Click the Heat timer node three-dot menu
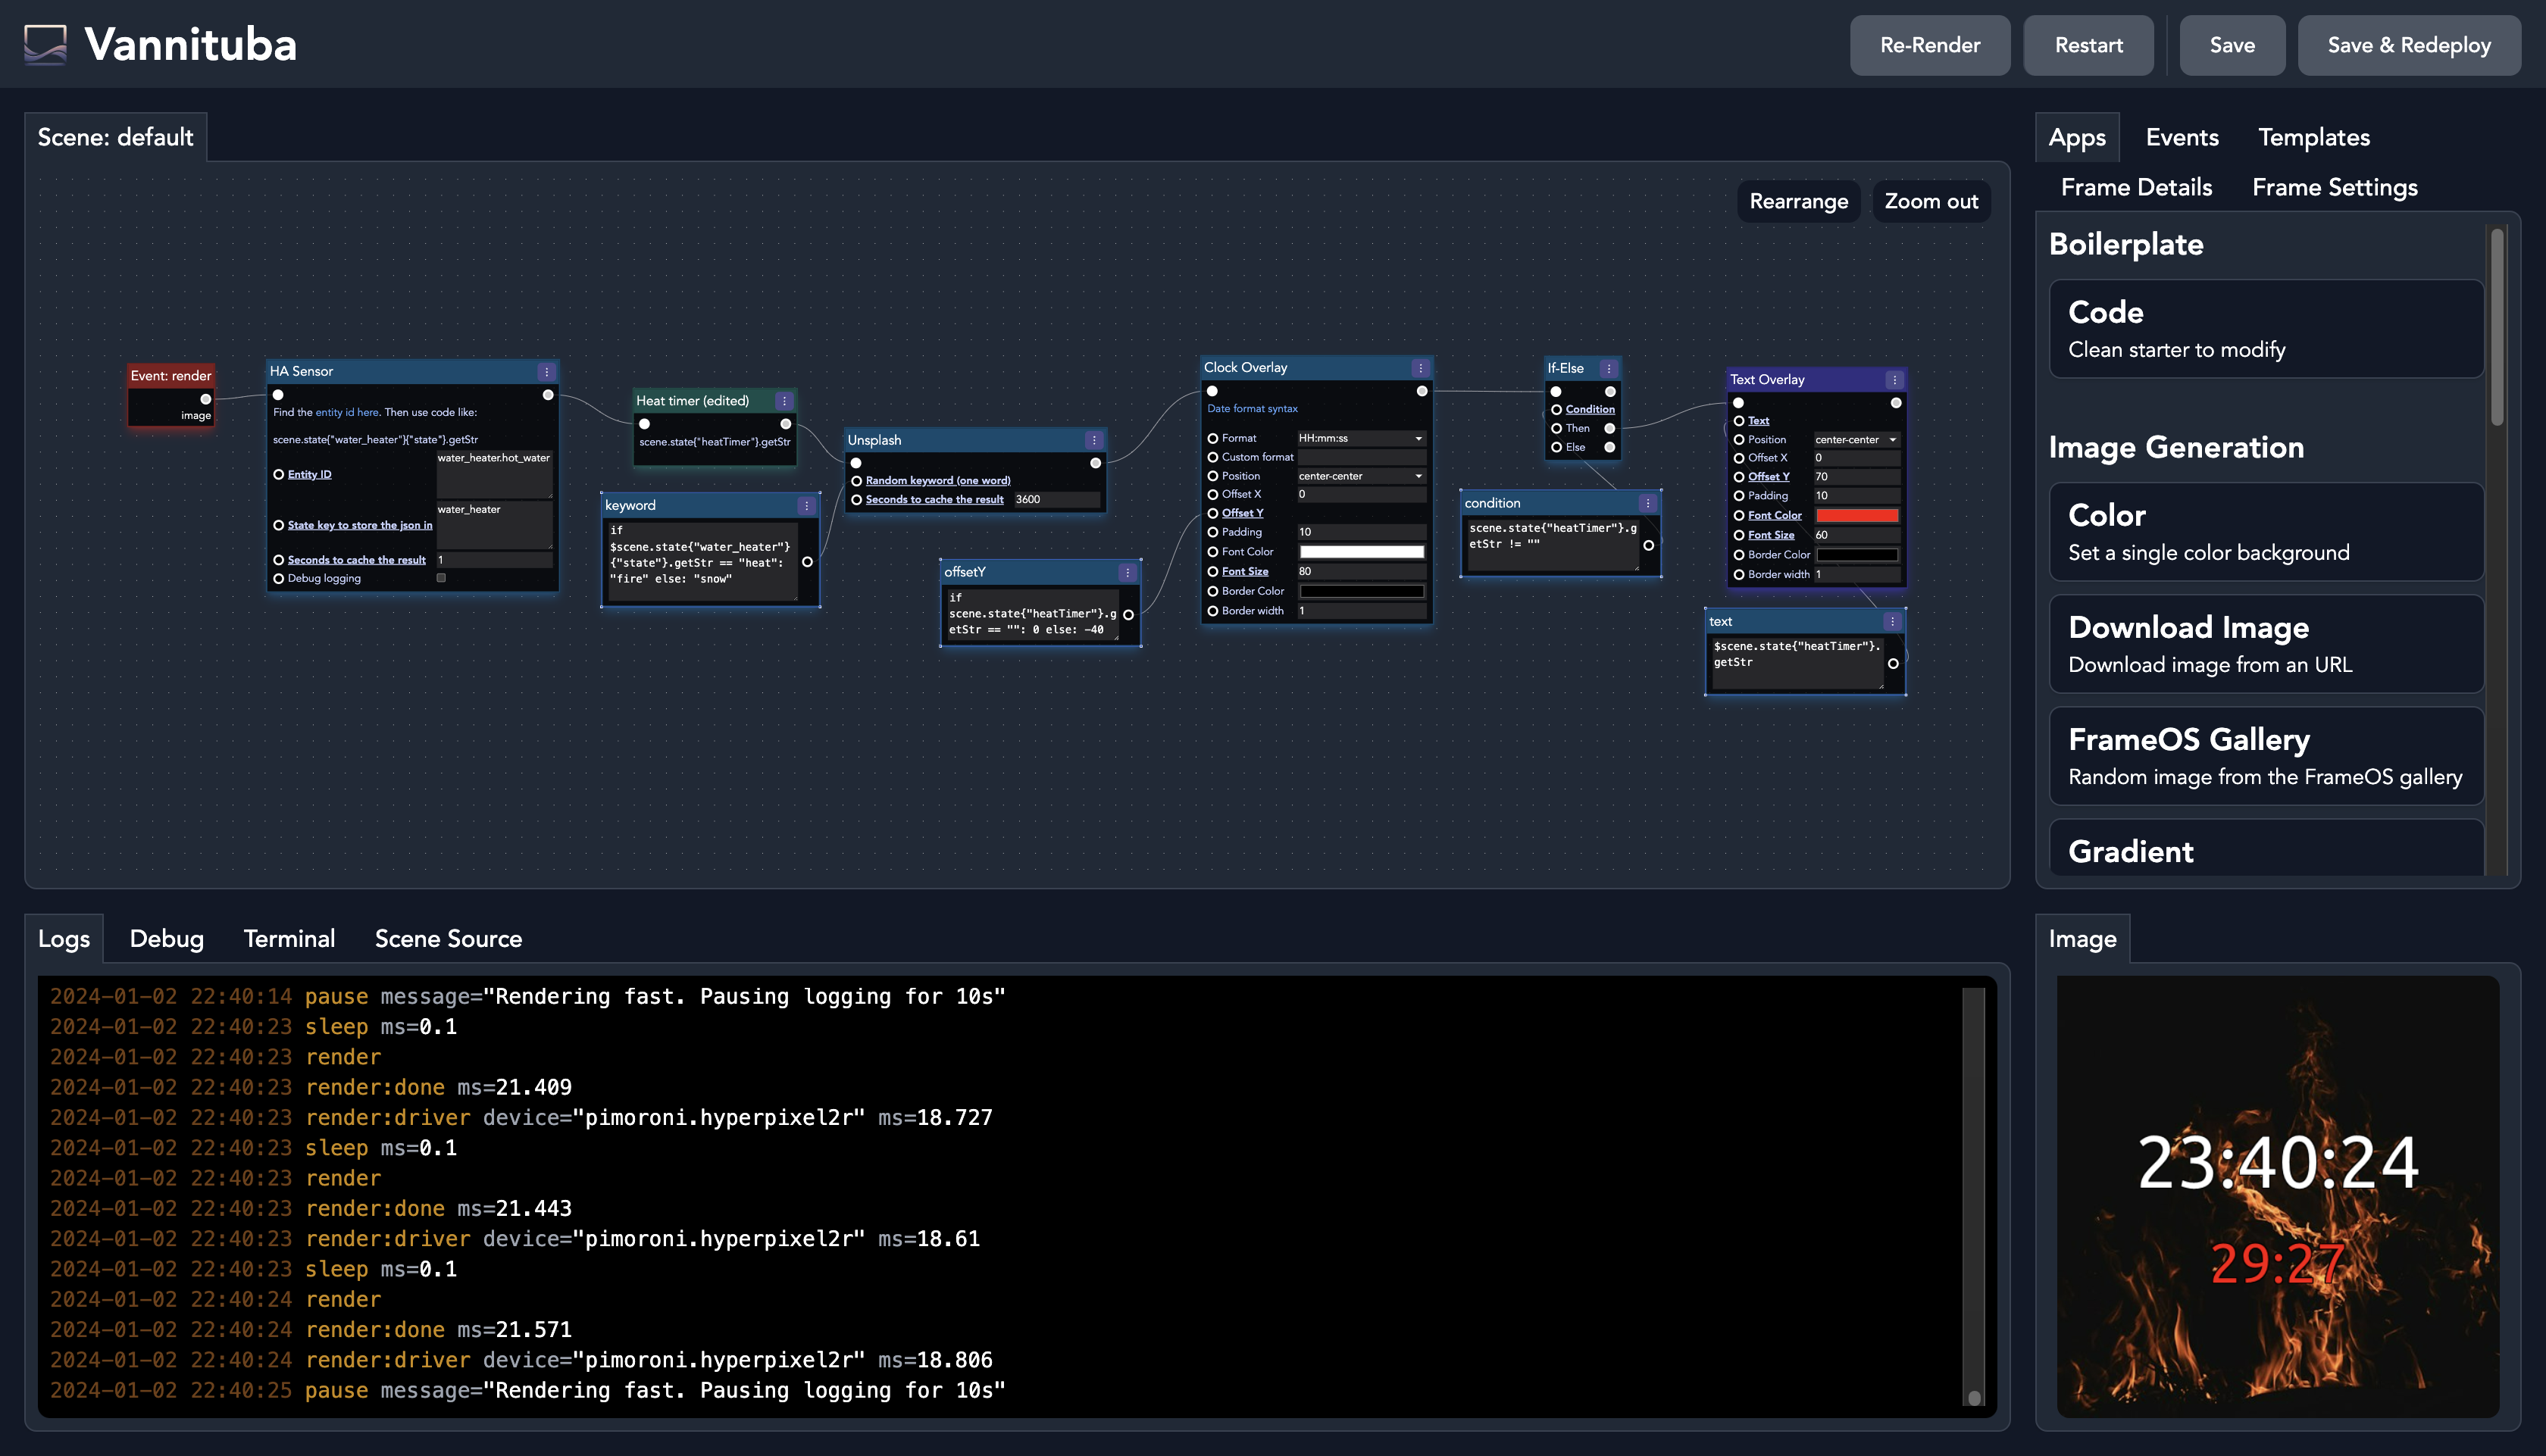Screen dimensions: 2546x1456 pyautogui.click(x=784, y=401)
